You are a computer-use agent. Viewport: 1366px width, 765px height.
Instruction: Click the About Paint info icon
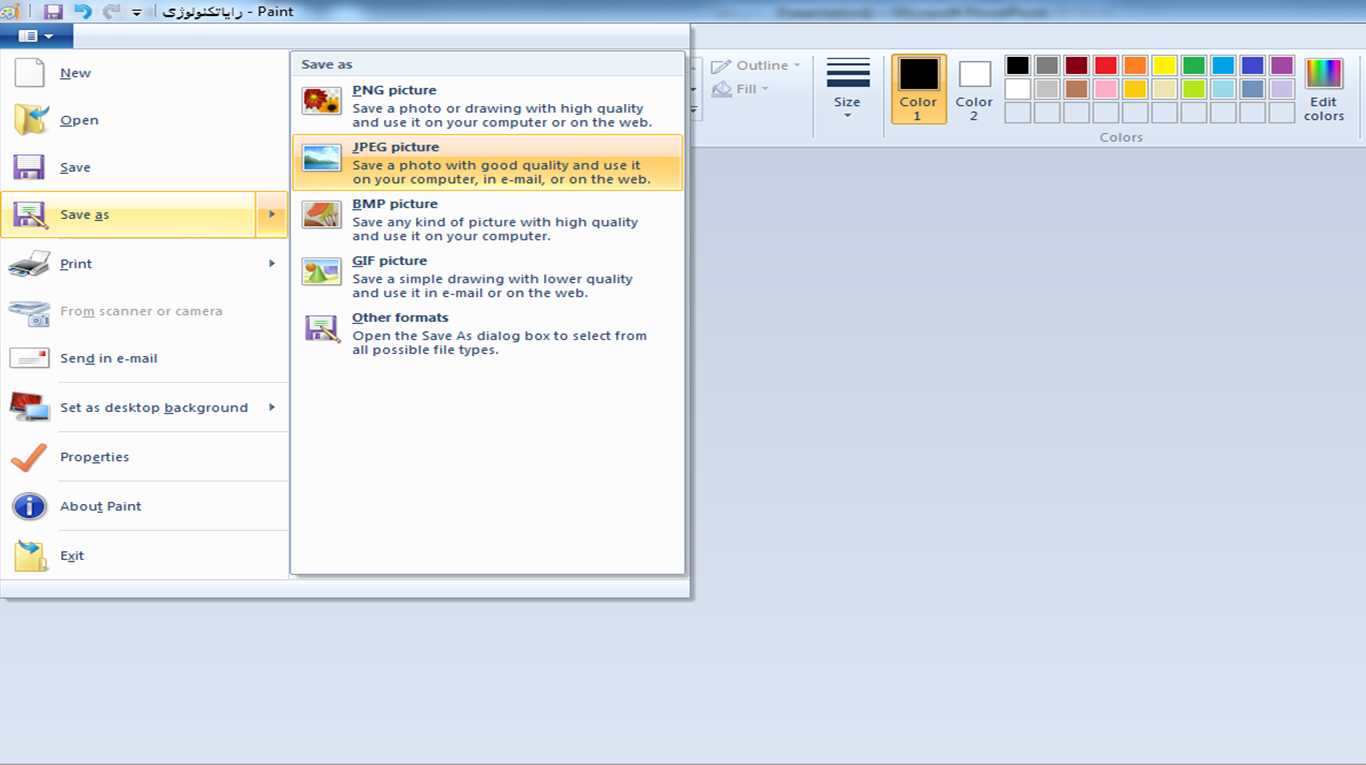(29, 506)
